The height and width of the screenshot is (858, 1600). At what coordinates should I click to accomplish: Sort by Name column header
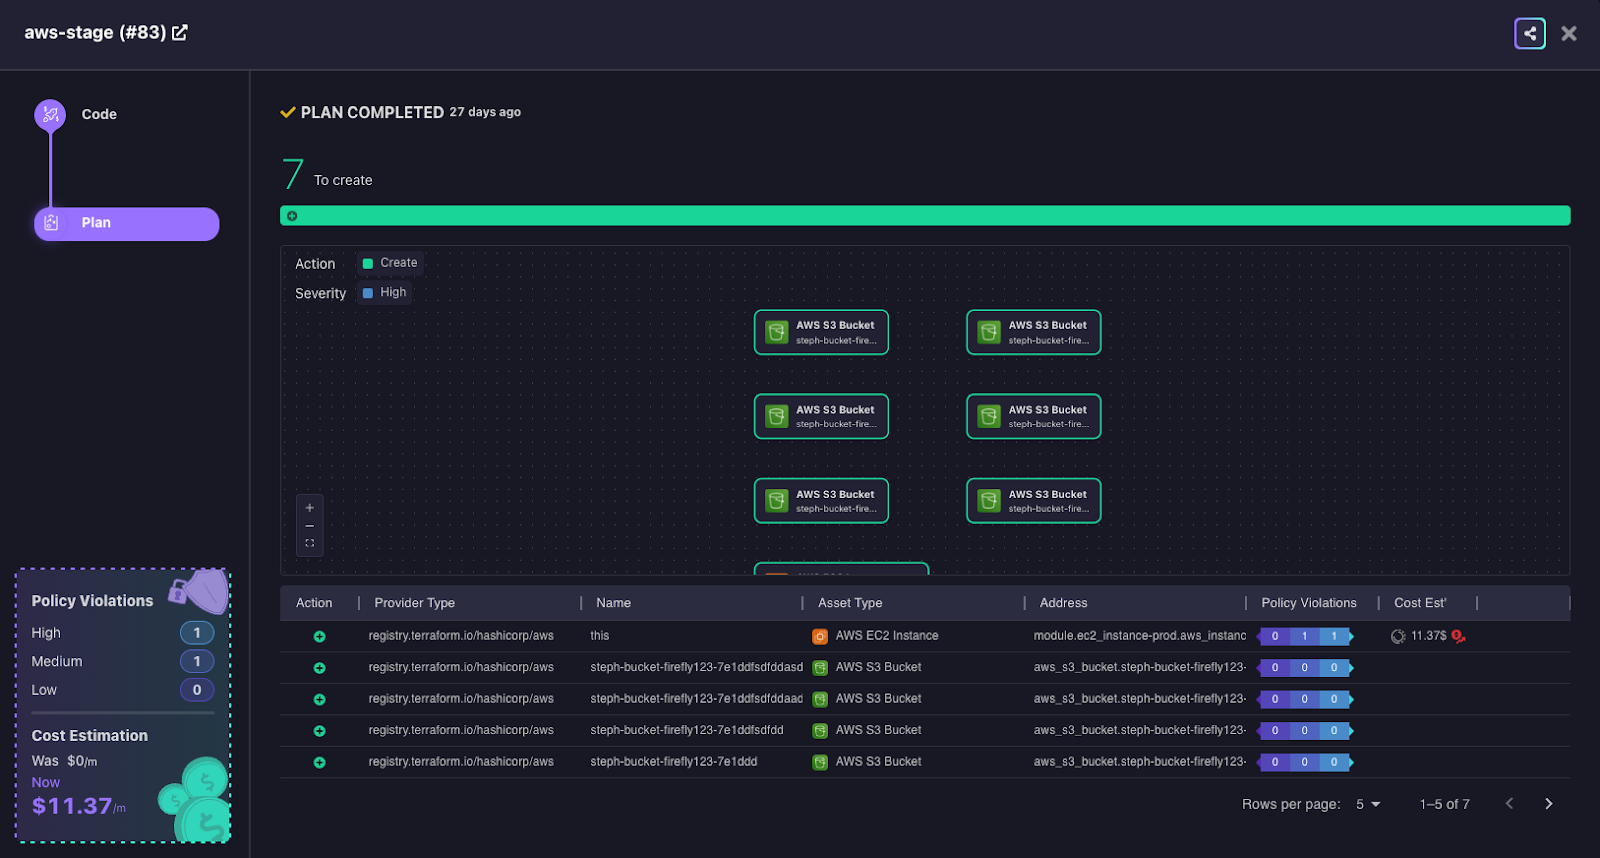(x=613, y=603)
